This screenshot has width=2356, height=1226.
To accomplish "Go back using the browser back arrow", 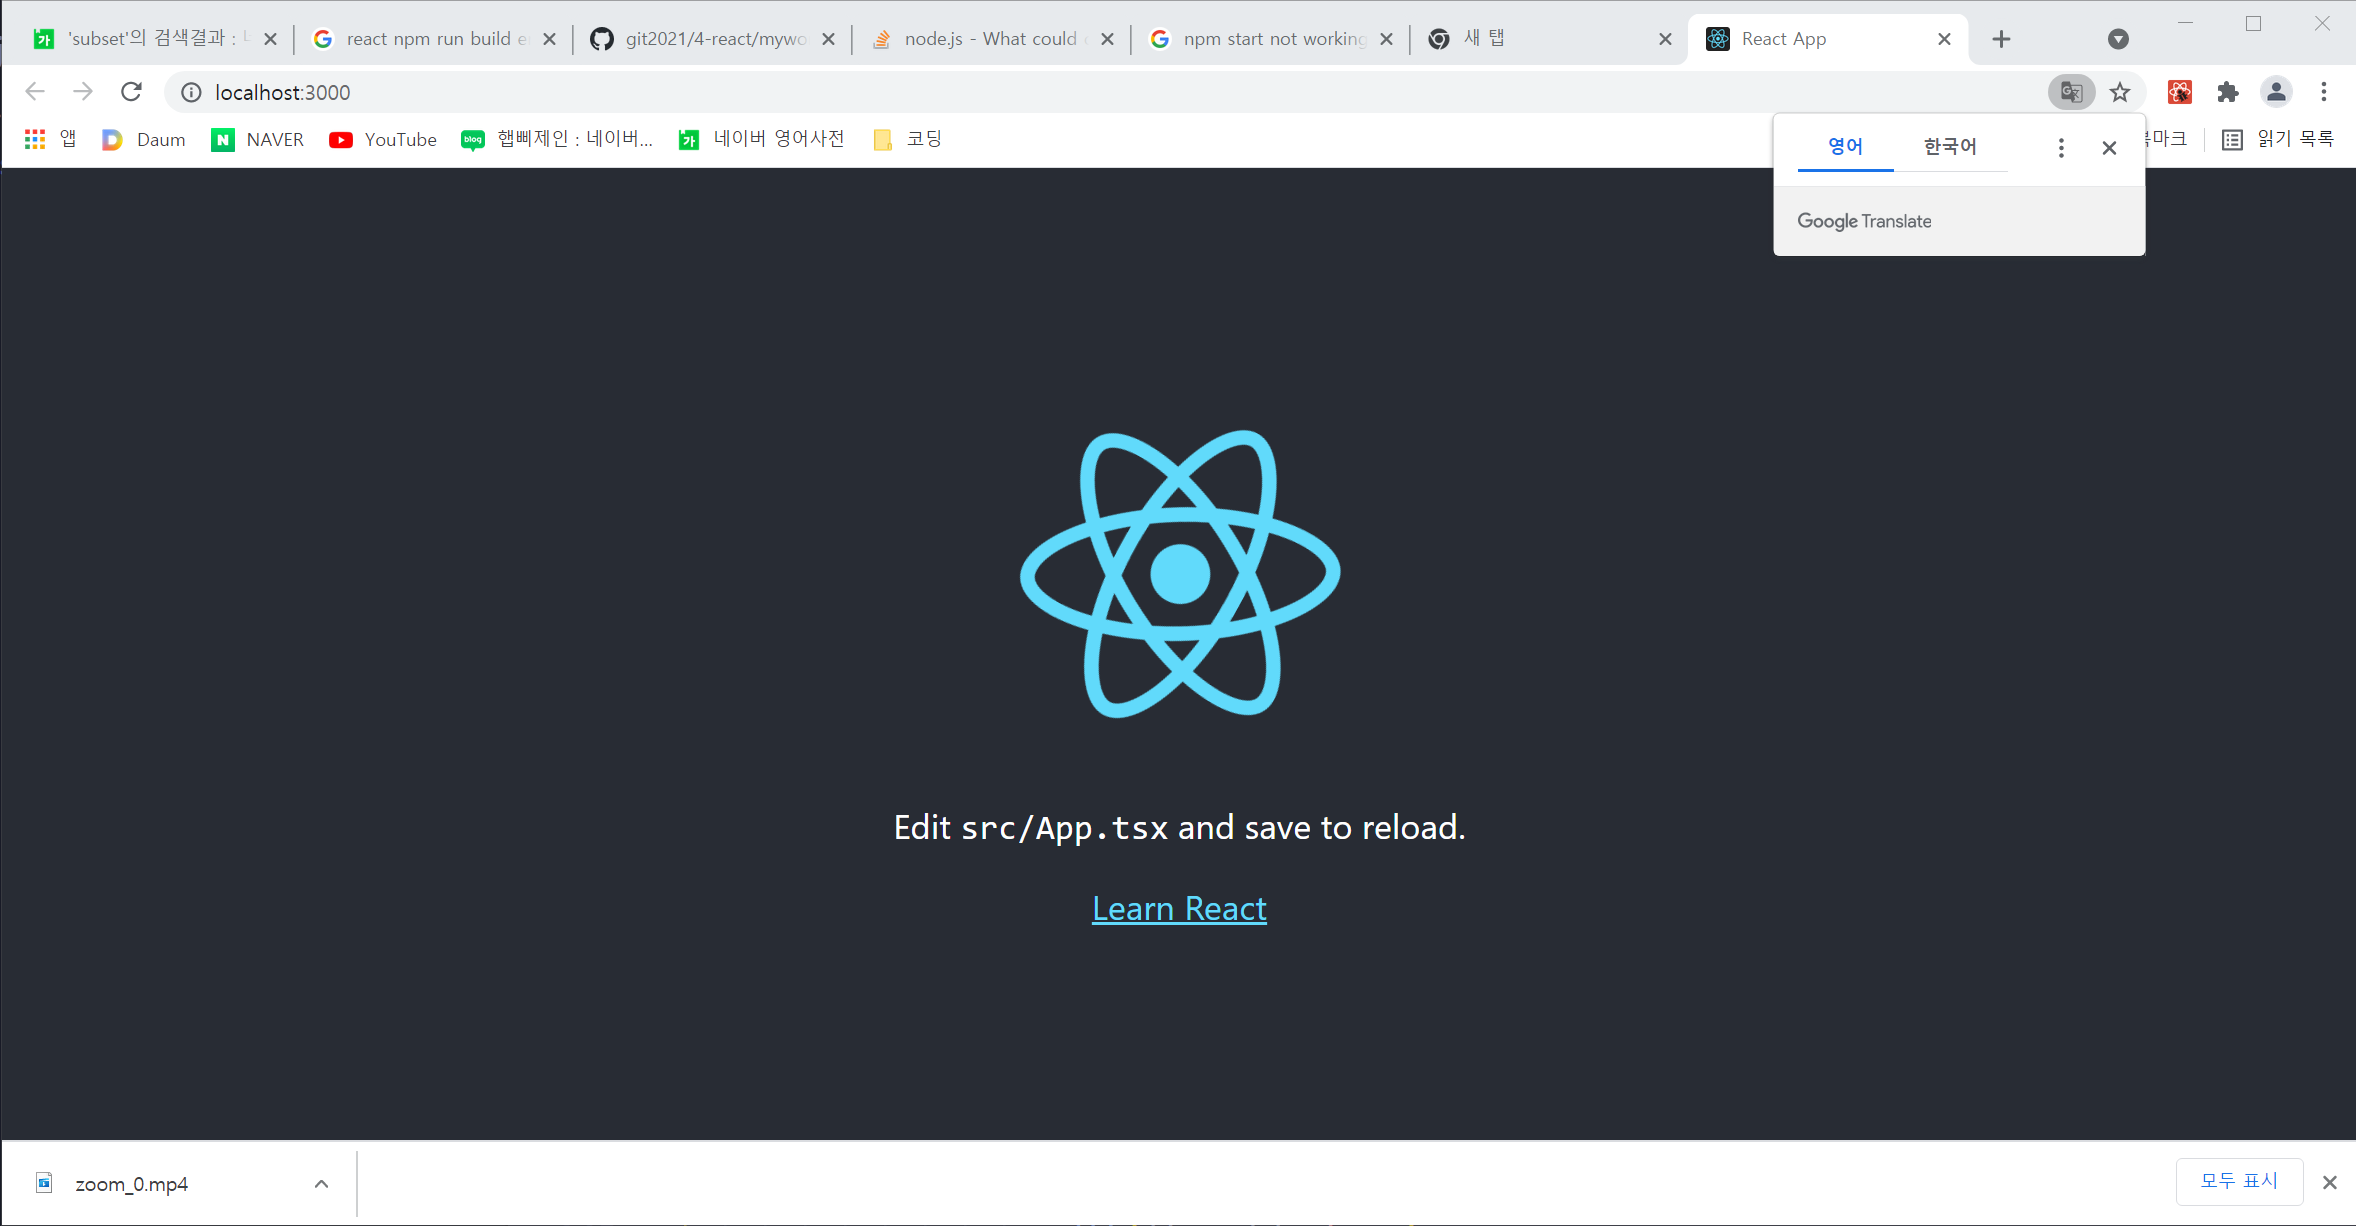I will tap(35, 92).
